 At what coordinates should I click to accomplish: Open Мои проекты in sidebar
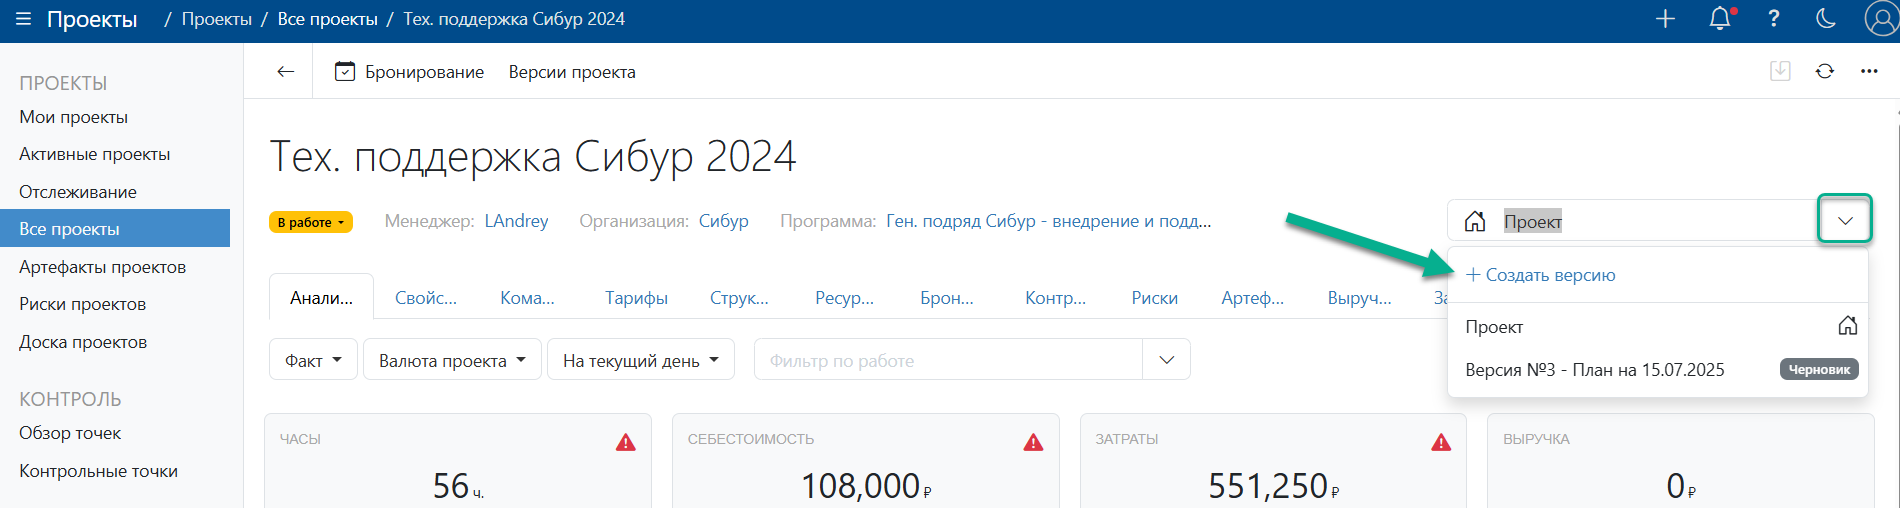click(74, 117)
